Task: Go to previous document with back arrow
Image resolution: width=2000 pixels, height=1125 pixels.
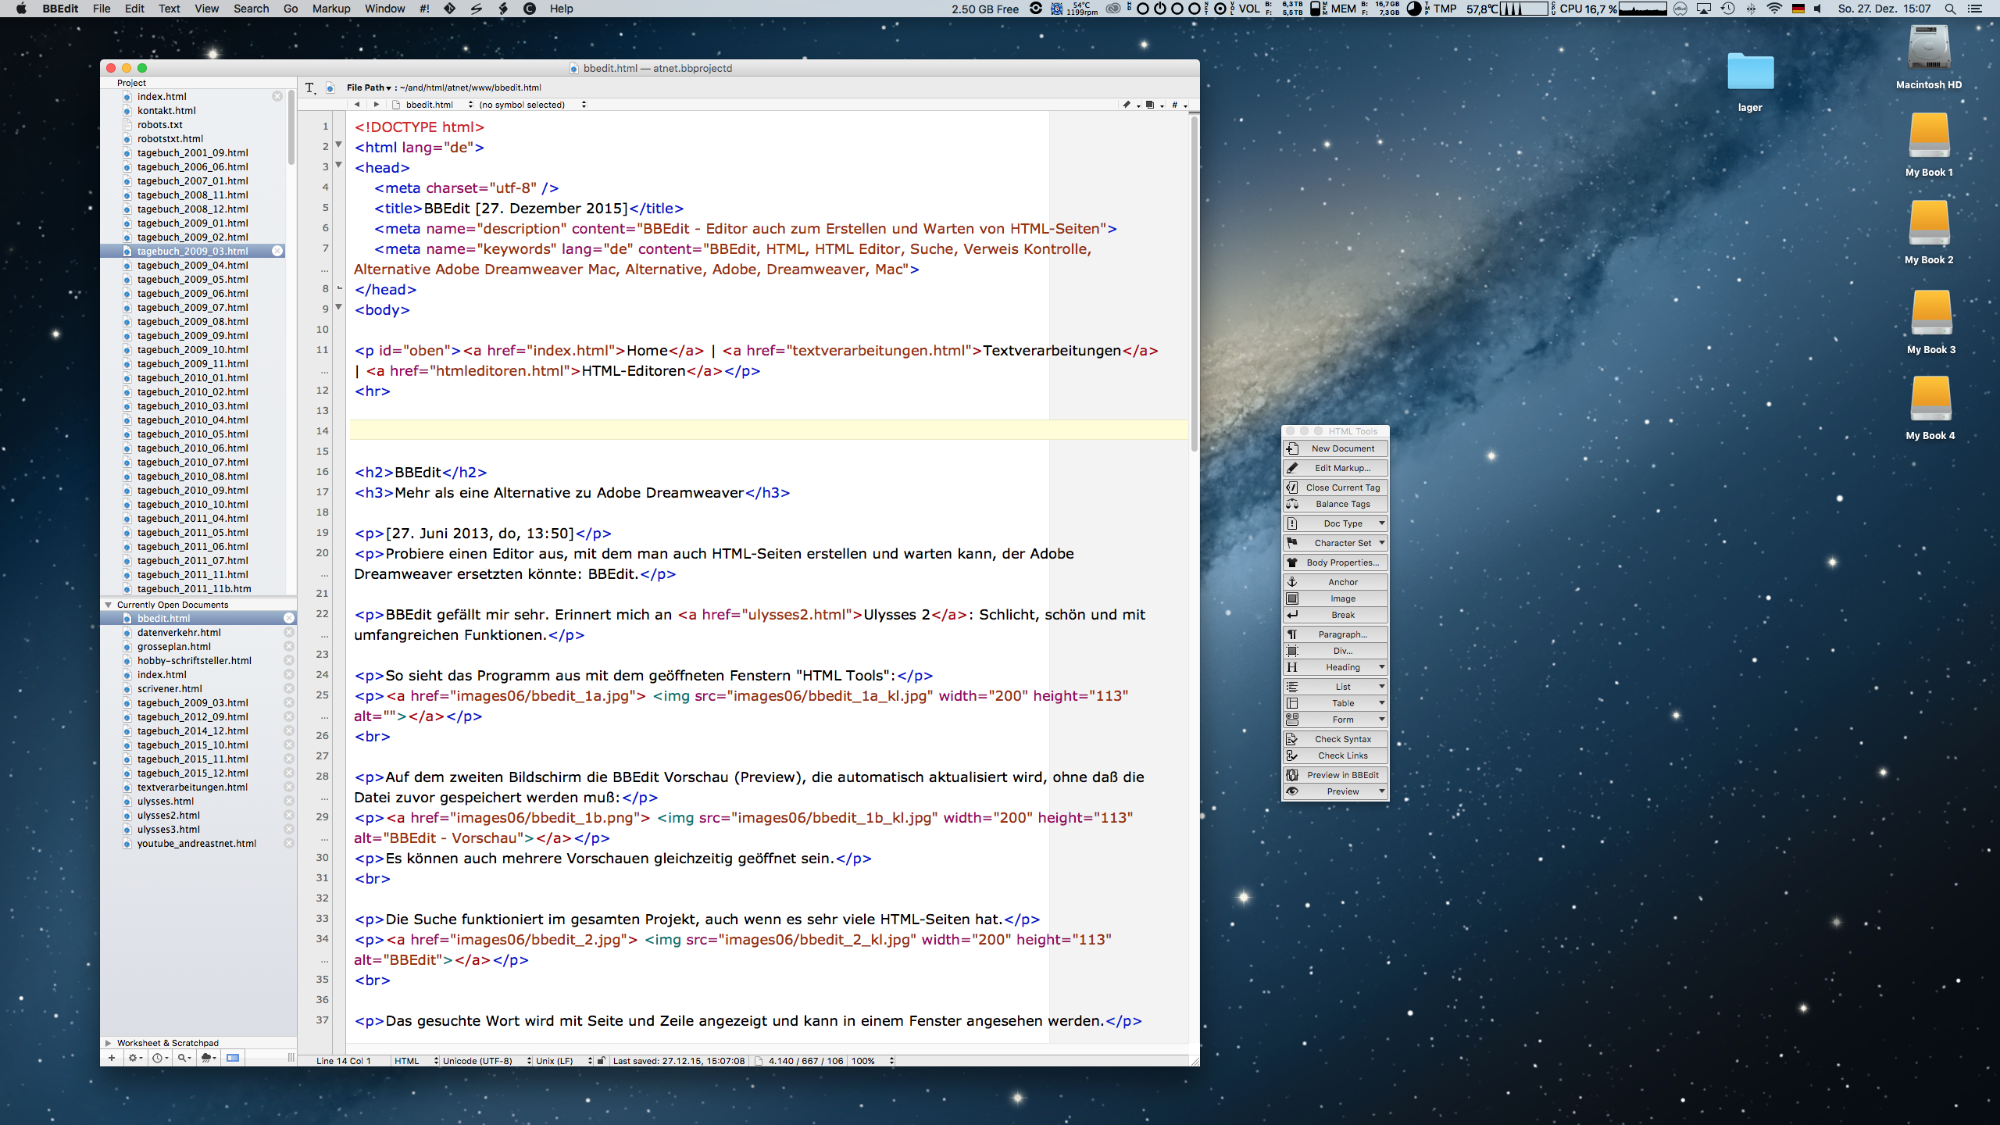Action: click(357, 105)
